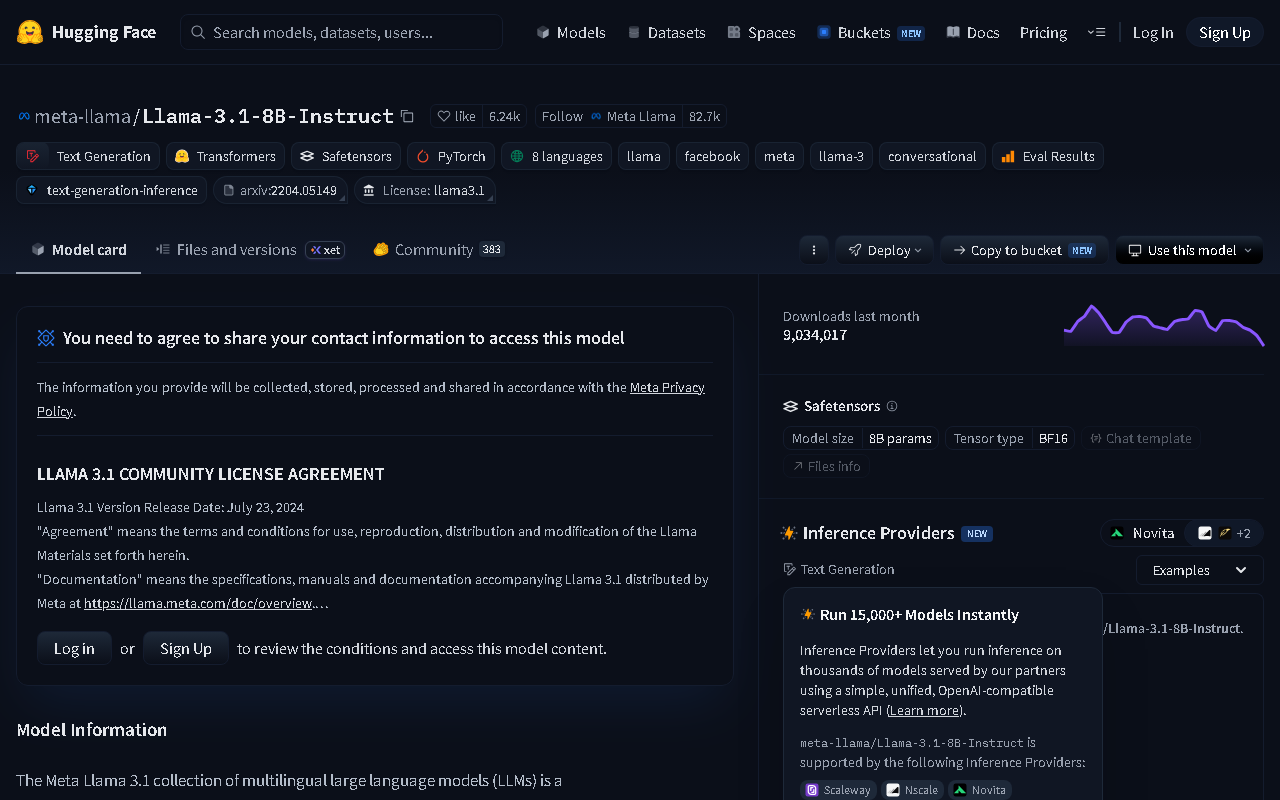
Task: Open Datasets in the top navigation
Action: coord(666,32)
